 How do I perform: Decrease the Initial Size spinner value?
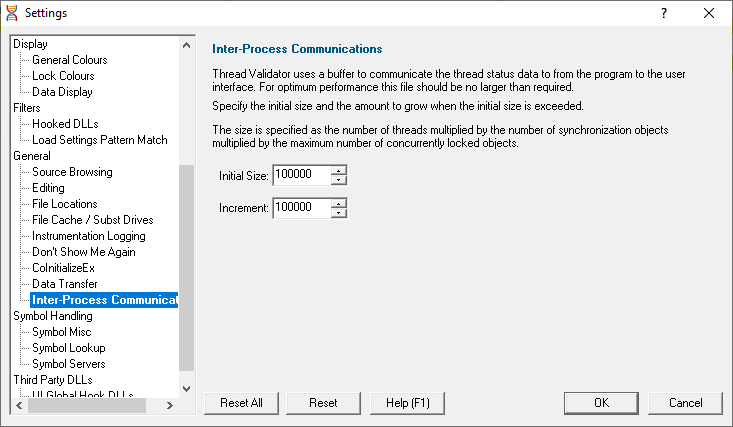click(x=338, y=180)
